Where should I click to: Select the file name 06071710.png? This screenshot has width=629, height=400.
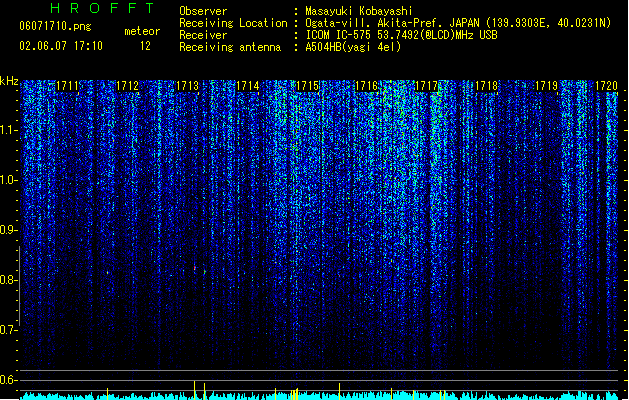[55, 26]
